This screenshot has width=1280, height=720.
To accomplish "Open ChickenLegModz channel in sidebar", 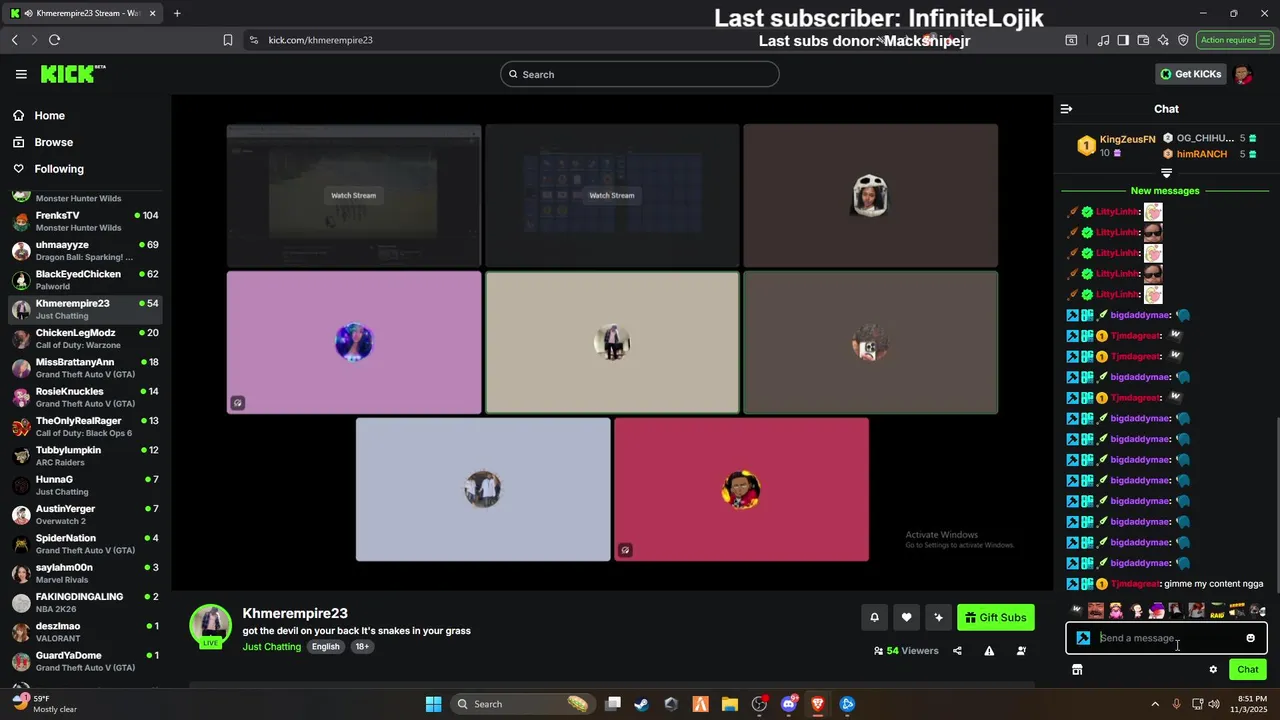I will pyautogui.click(x=85, y=338).
